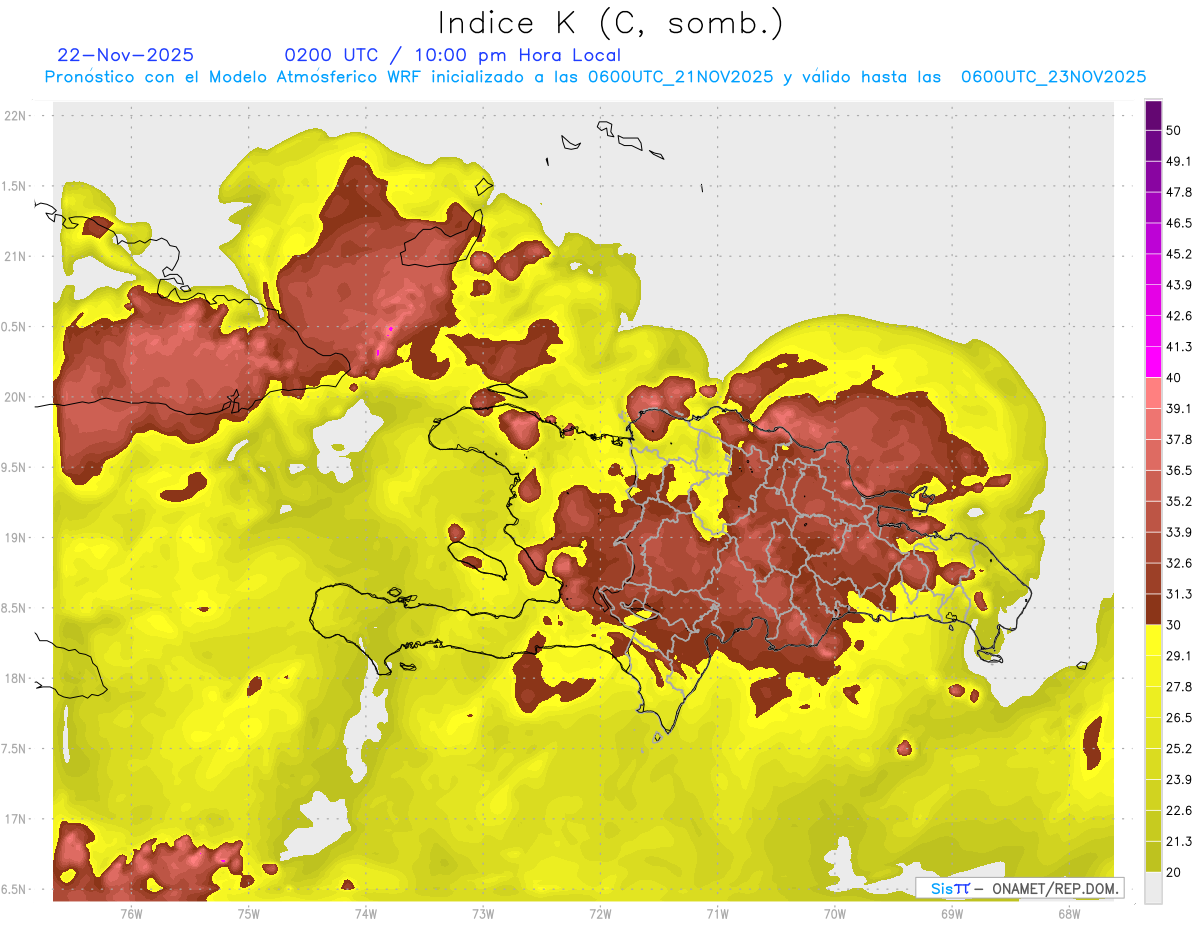Click the "35.2" colorbar value label
This screenshot has height=927, width=1200.
(x=1179, y=501)
